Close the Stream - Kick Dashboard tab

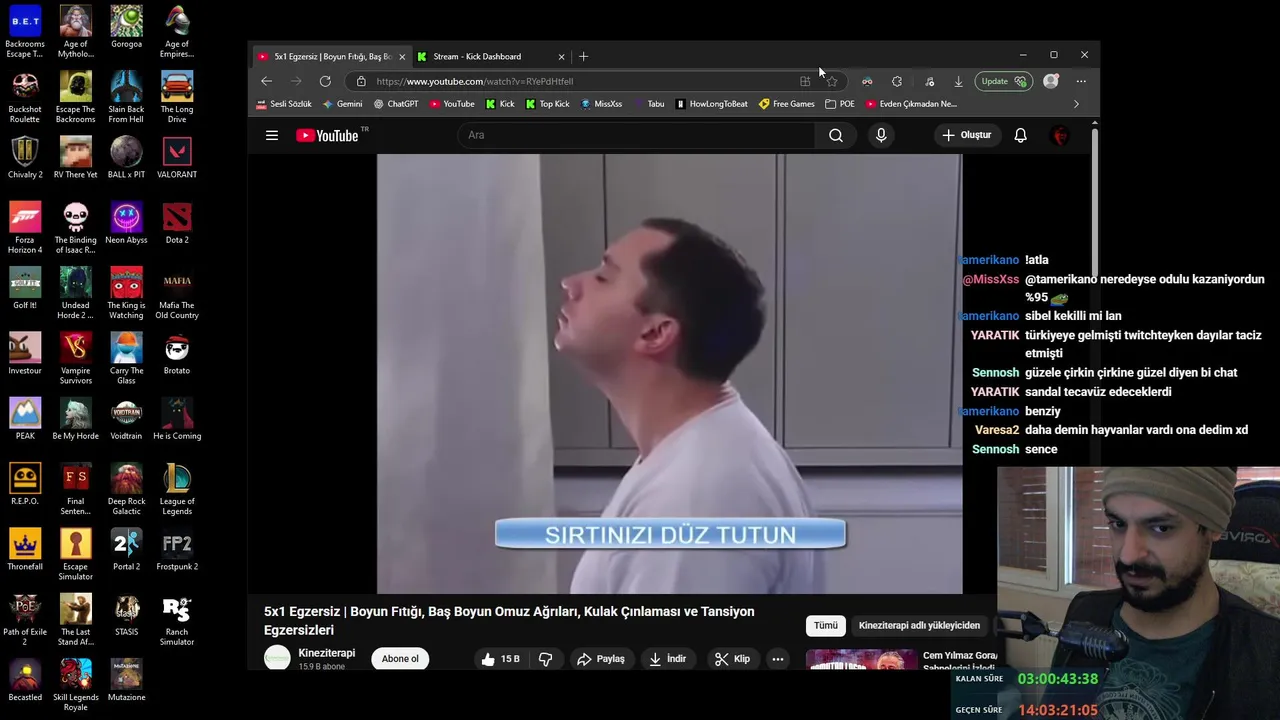click(x=561, y=57)
